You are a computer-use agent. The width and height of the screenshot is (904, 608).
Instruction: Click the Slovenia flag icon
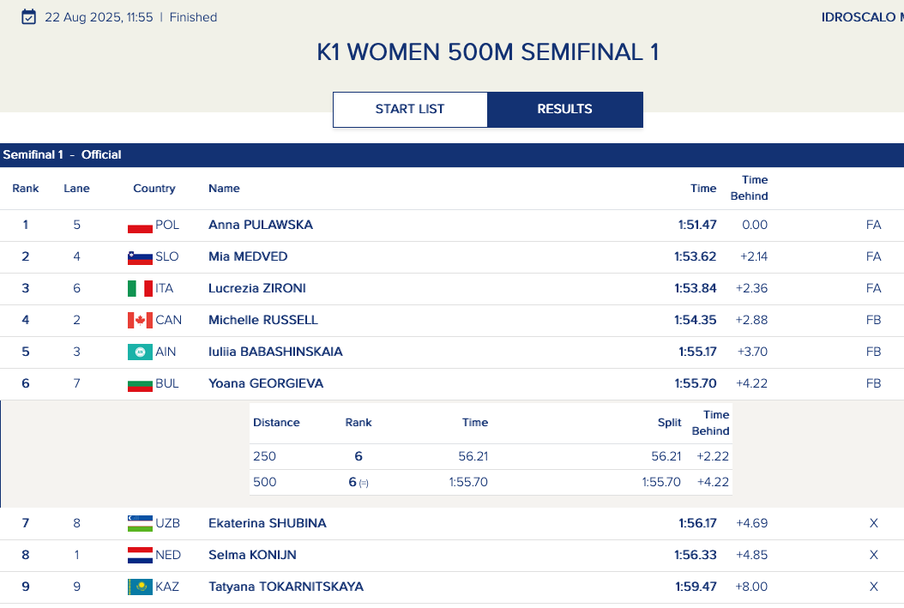140,258
